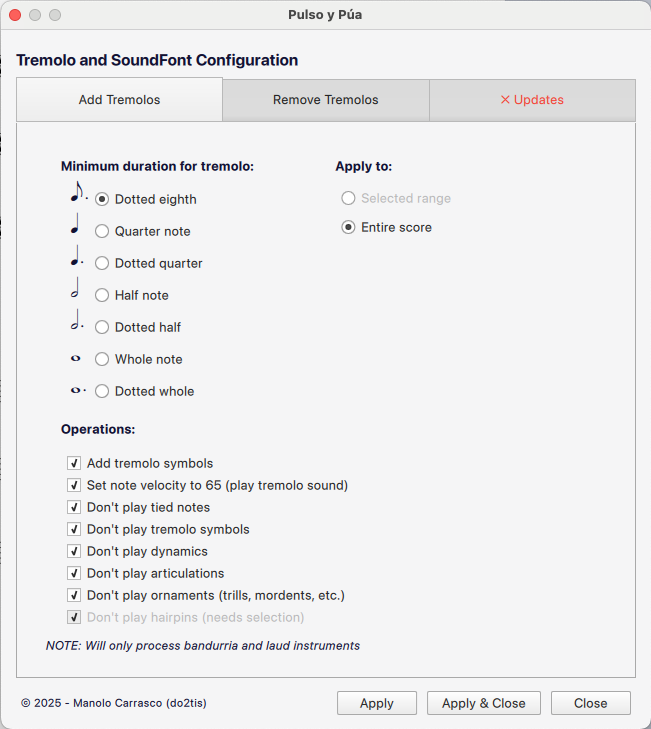Switch to the Remove Tremolos tab
The image size is (651, 729).
326,100
